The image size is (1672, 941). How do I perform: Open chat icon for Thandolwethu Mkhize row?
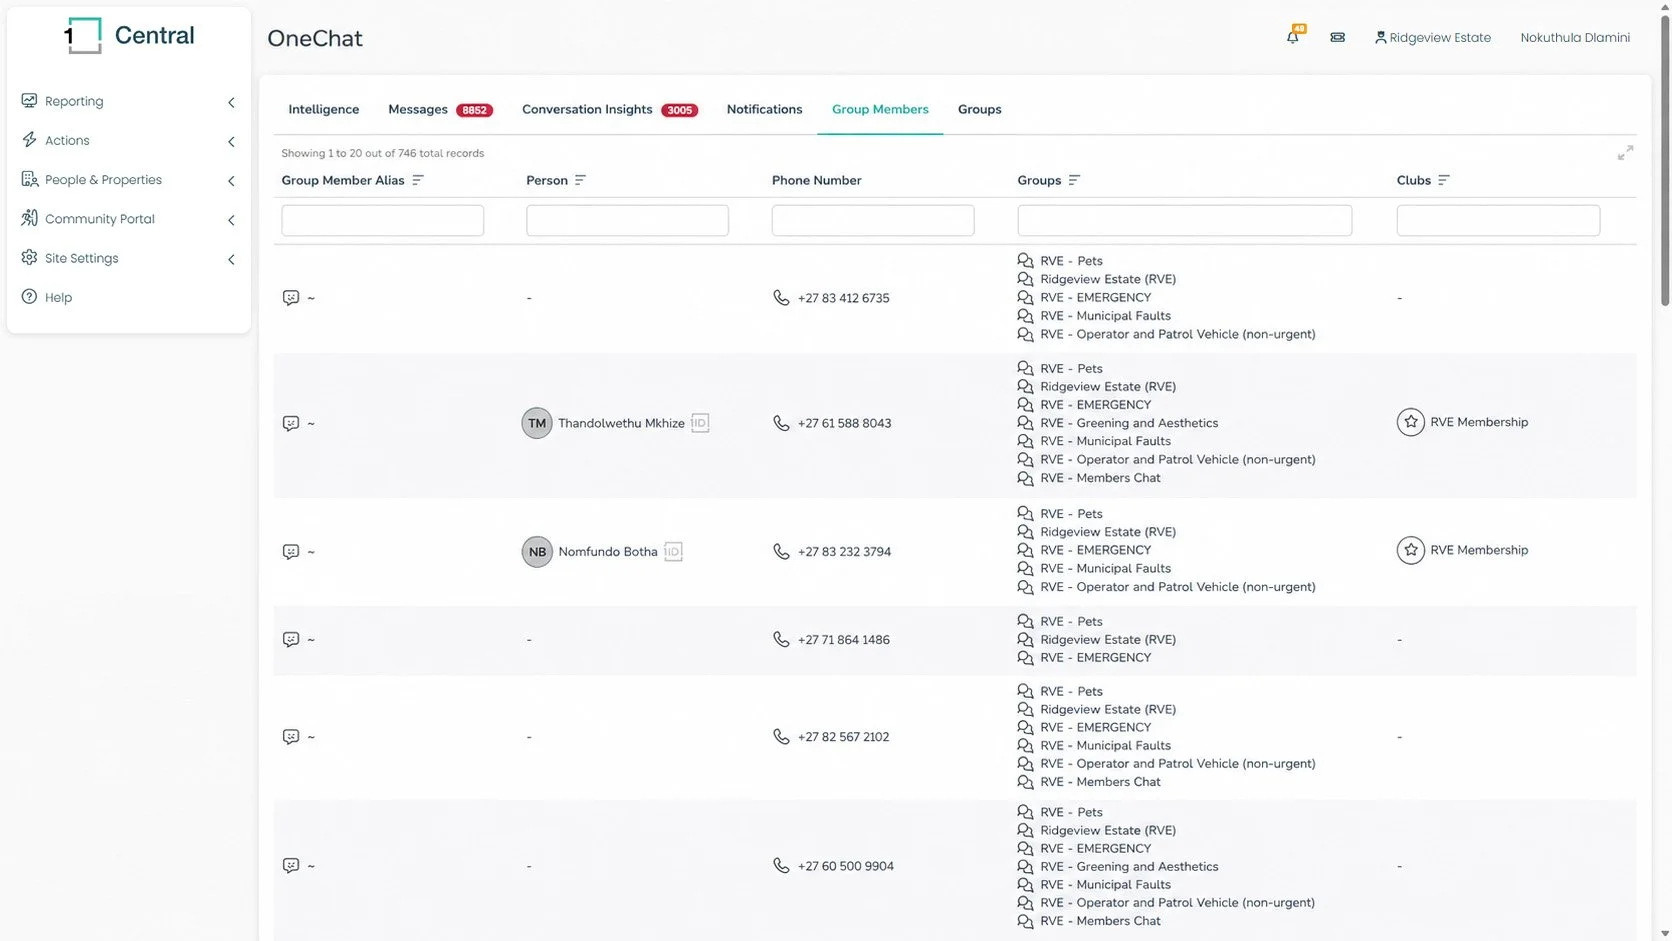pos(291,423)
